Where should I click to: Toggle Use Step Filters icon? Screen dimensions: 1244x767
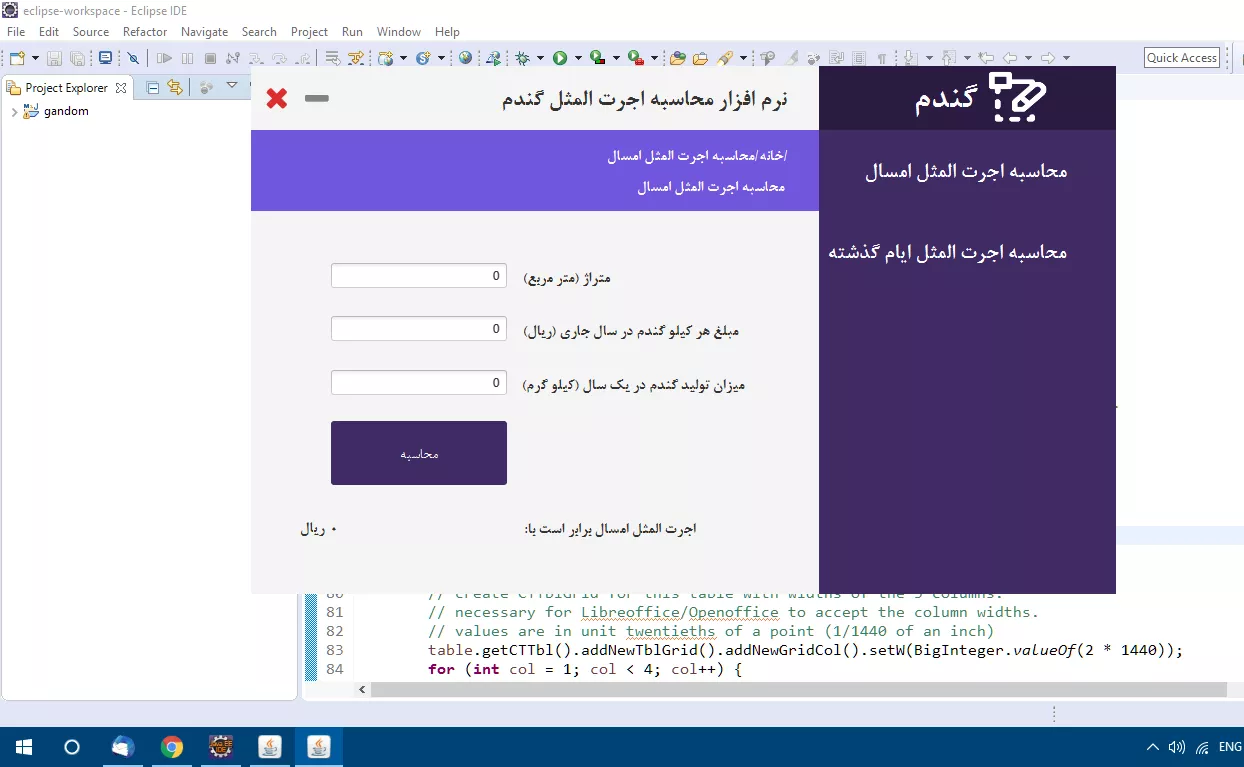click(x=355, y=58)
